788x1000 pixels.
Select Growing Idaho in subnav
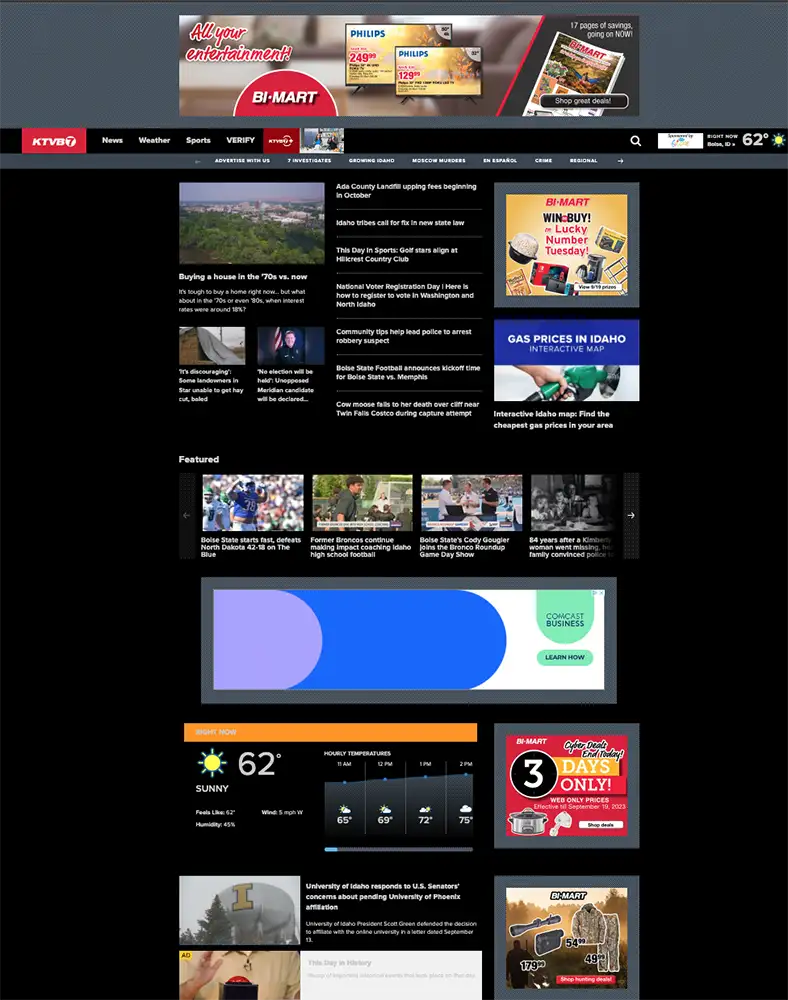click(372, 161)
